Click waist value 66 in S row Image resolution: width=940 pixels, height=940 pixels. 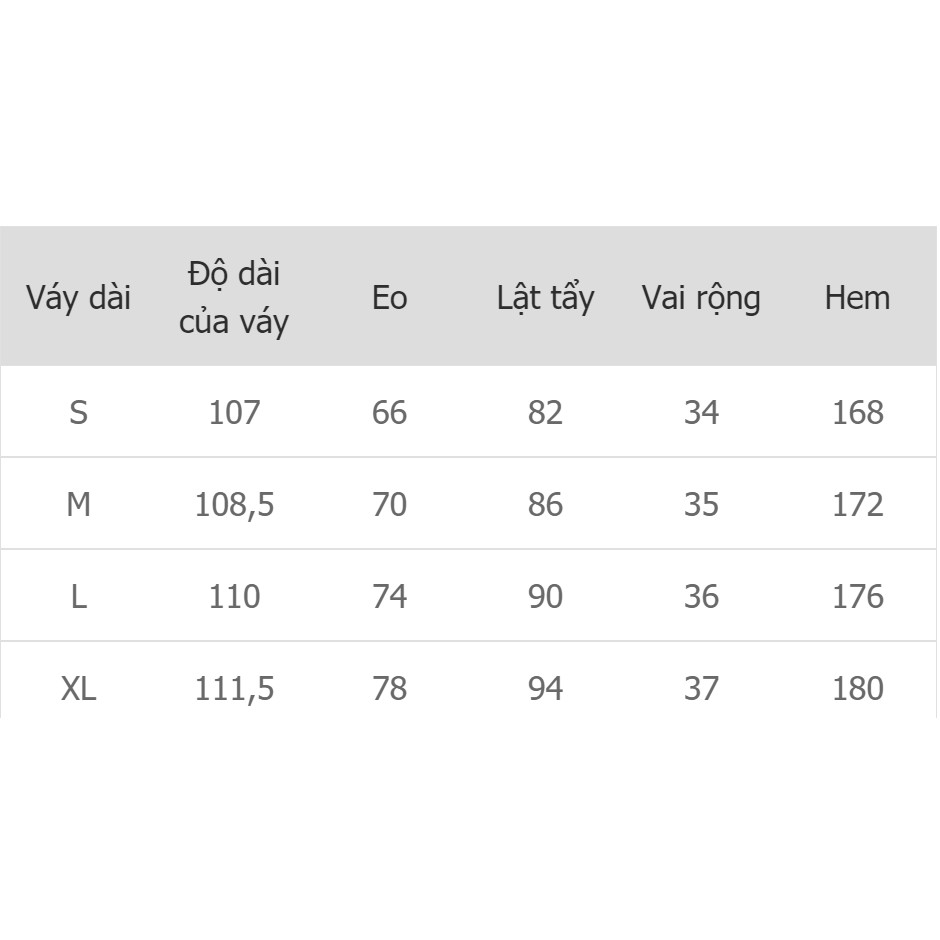390,413
